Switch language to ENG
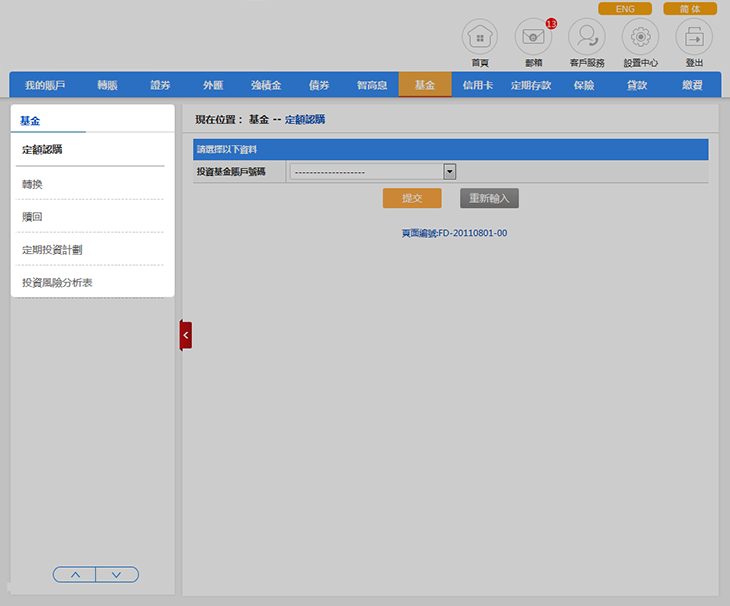Image resolution: width=730 pixels, height=606 pixels. 625,9
